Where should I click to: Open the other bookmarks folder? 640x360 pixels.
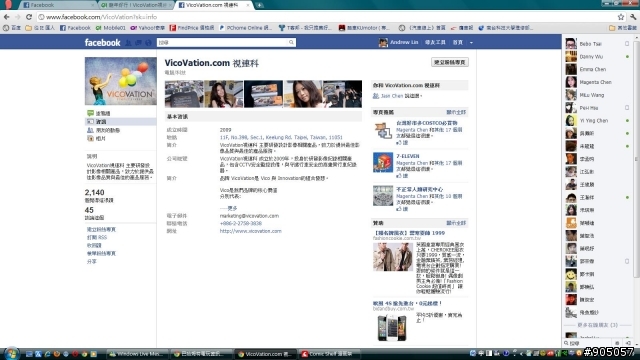pos(622,28)
